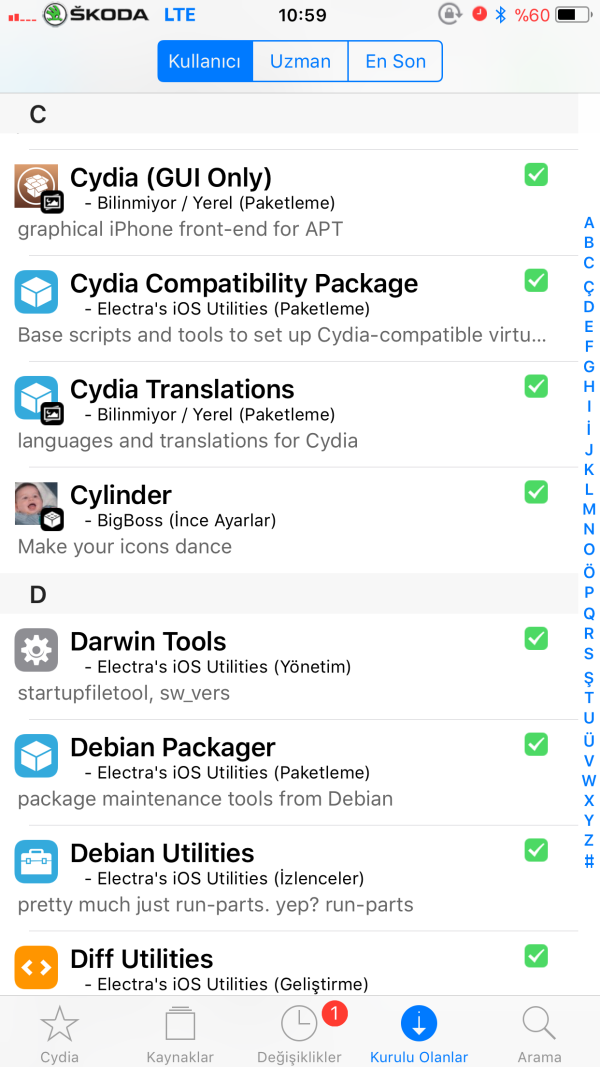Jump to # in the alphabet index
This screenshot has width=600, height=1067.
[x=589, y=861]
